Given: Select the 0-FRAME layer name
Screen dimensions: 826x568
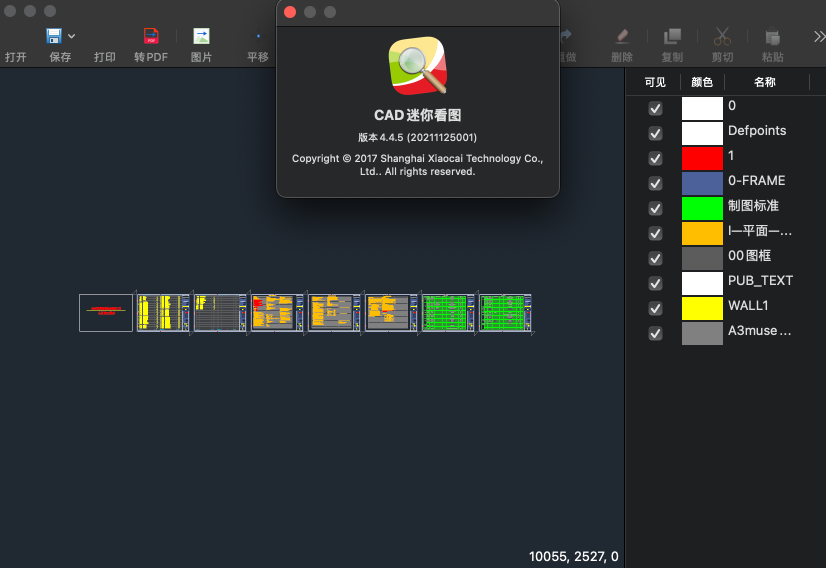Looking at the screenshot, I should 756,181.
